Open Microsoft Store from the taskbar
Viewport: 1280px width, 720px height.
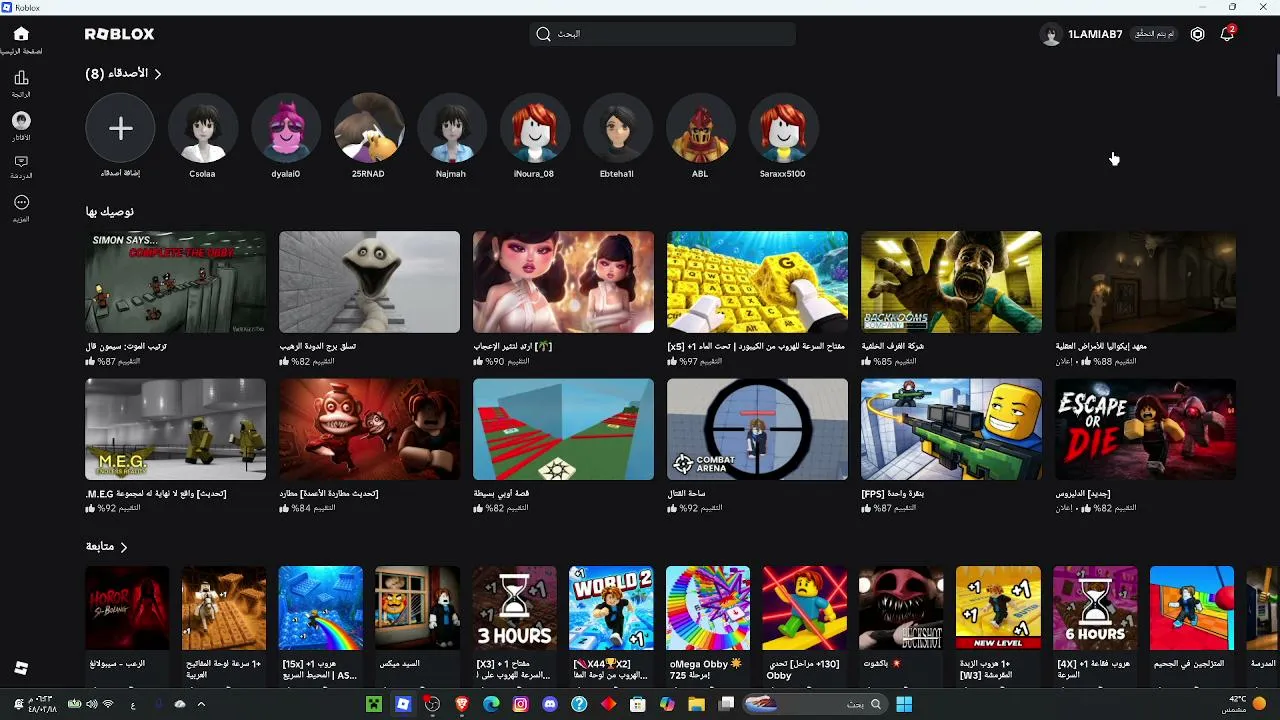click(x=638, y=704)
